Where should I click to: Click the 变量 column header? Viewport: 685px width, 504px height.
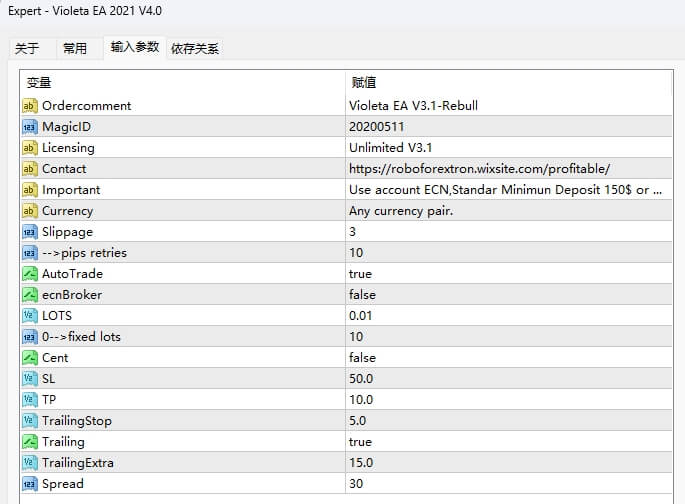pos(39,83)
